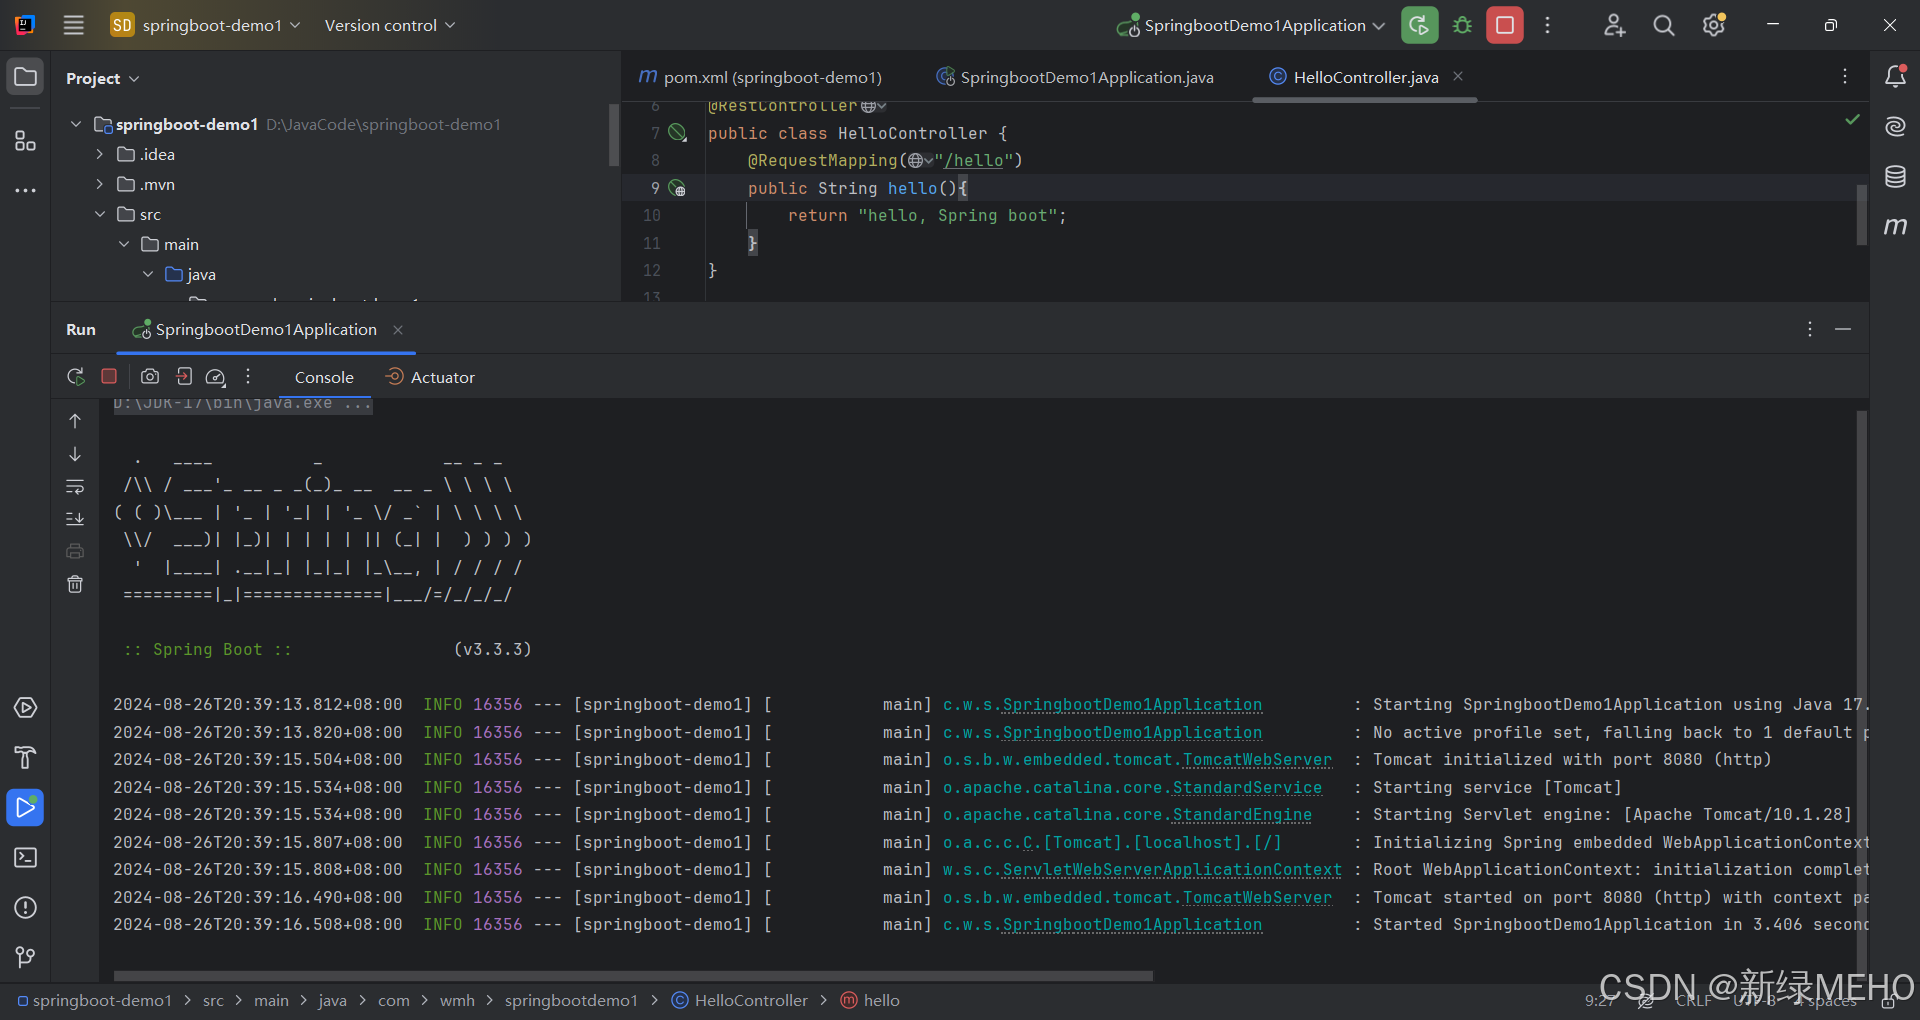This screenshot has height=1020, width=1920.
Task: Print console output with printer icon
Action: click(75, 551)
